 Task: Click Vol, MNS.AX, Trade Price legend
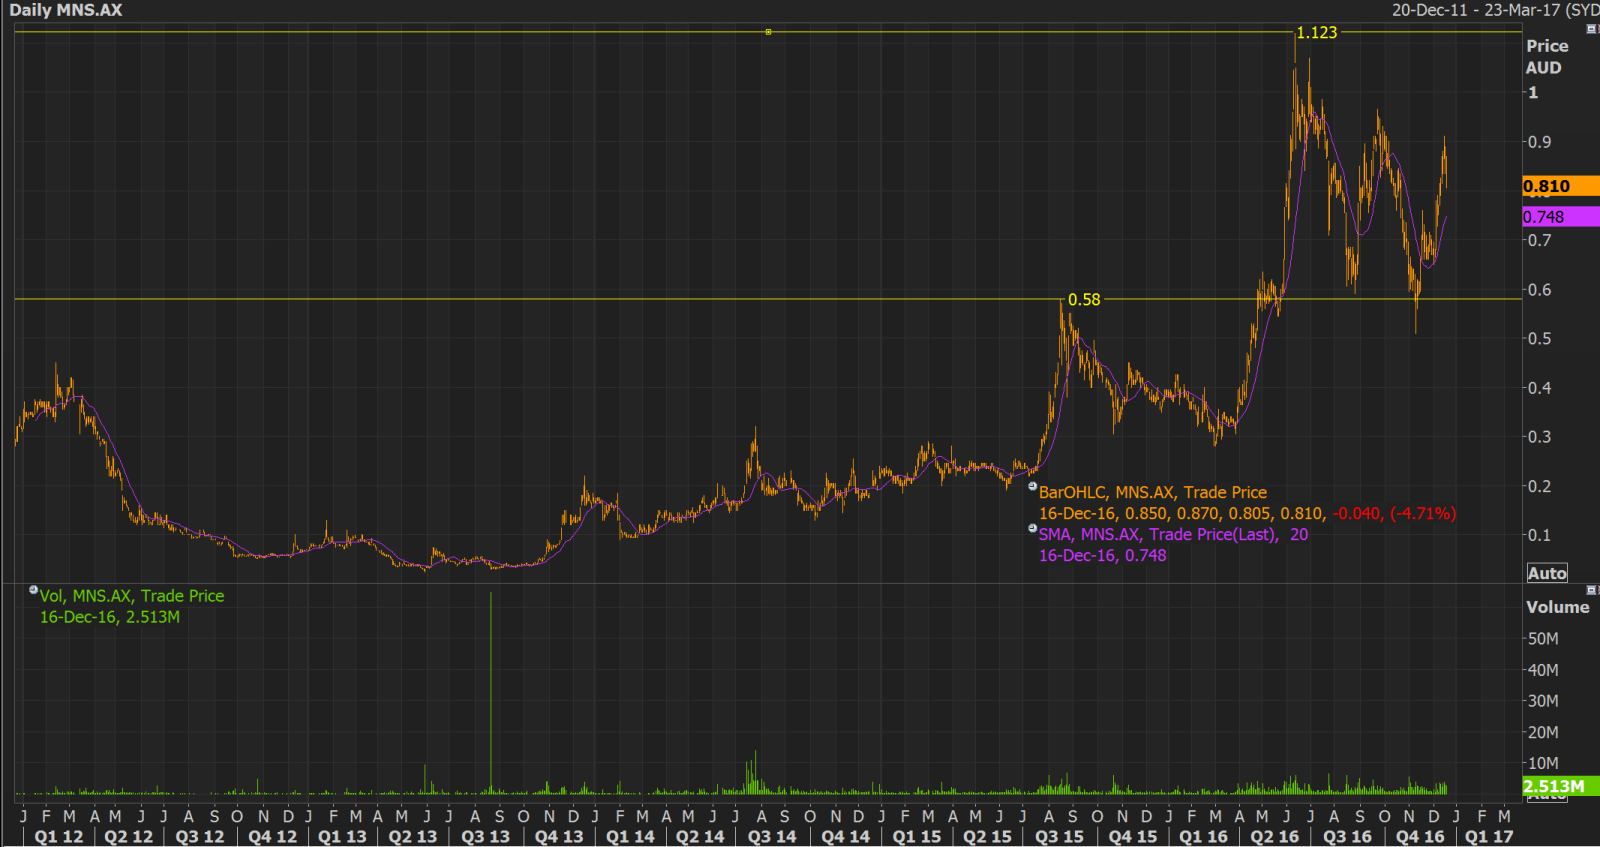[132, 596]
